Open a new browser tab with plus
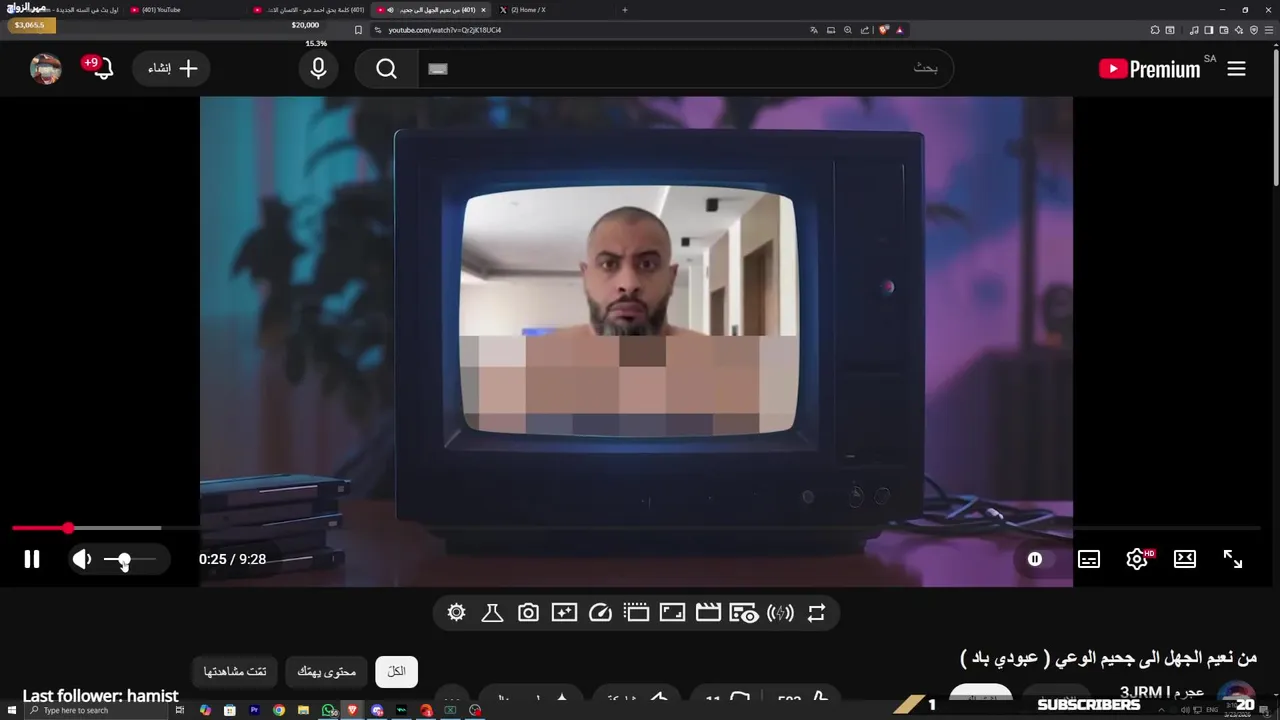 click(x=625, y=10)
